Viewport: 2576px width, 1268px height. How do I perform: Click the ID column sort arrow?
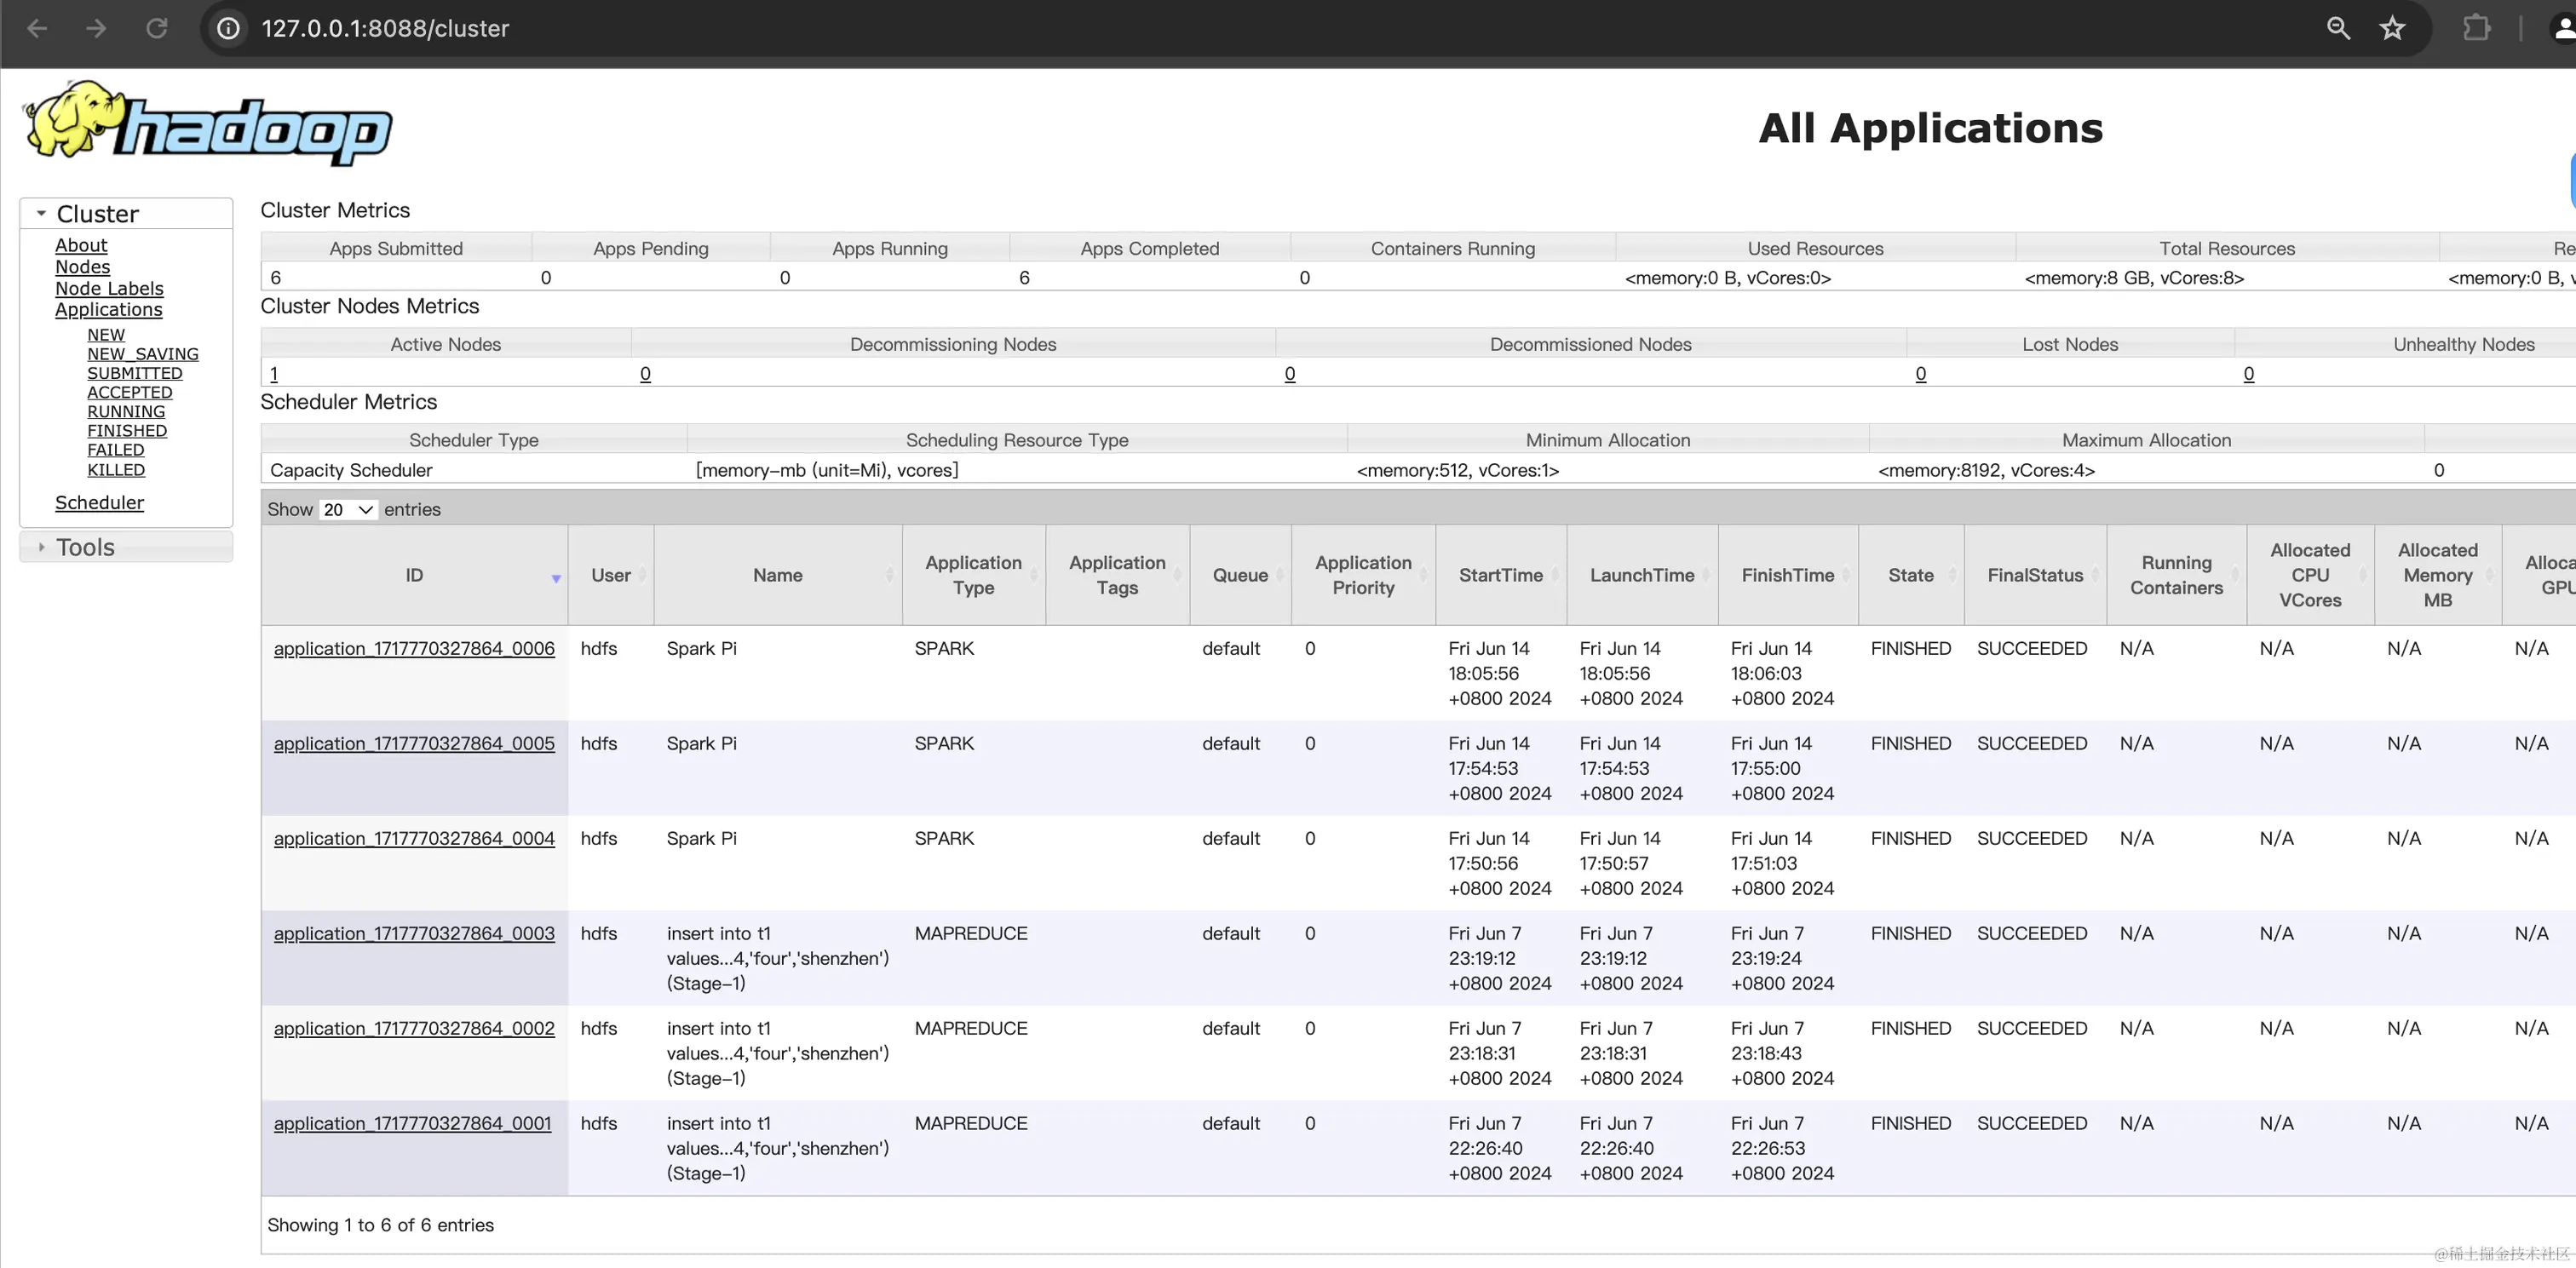point(556,578)
